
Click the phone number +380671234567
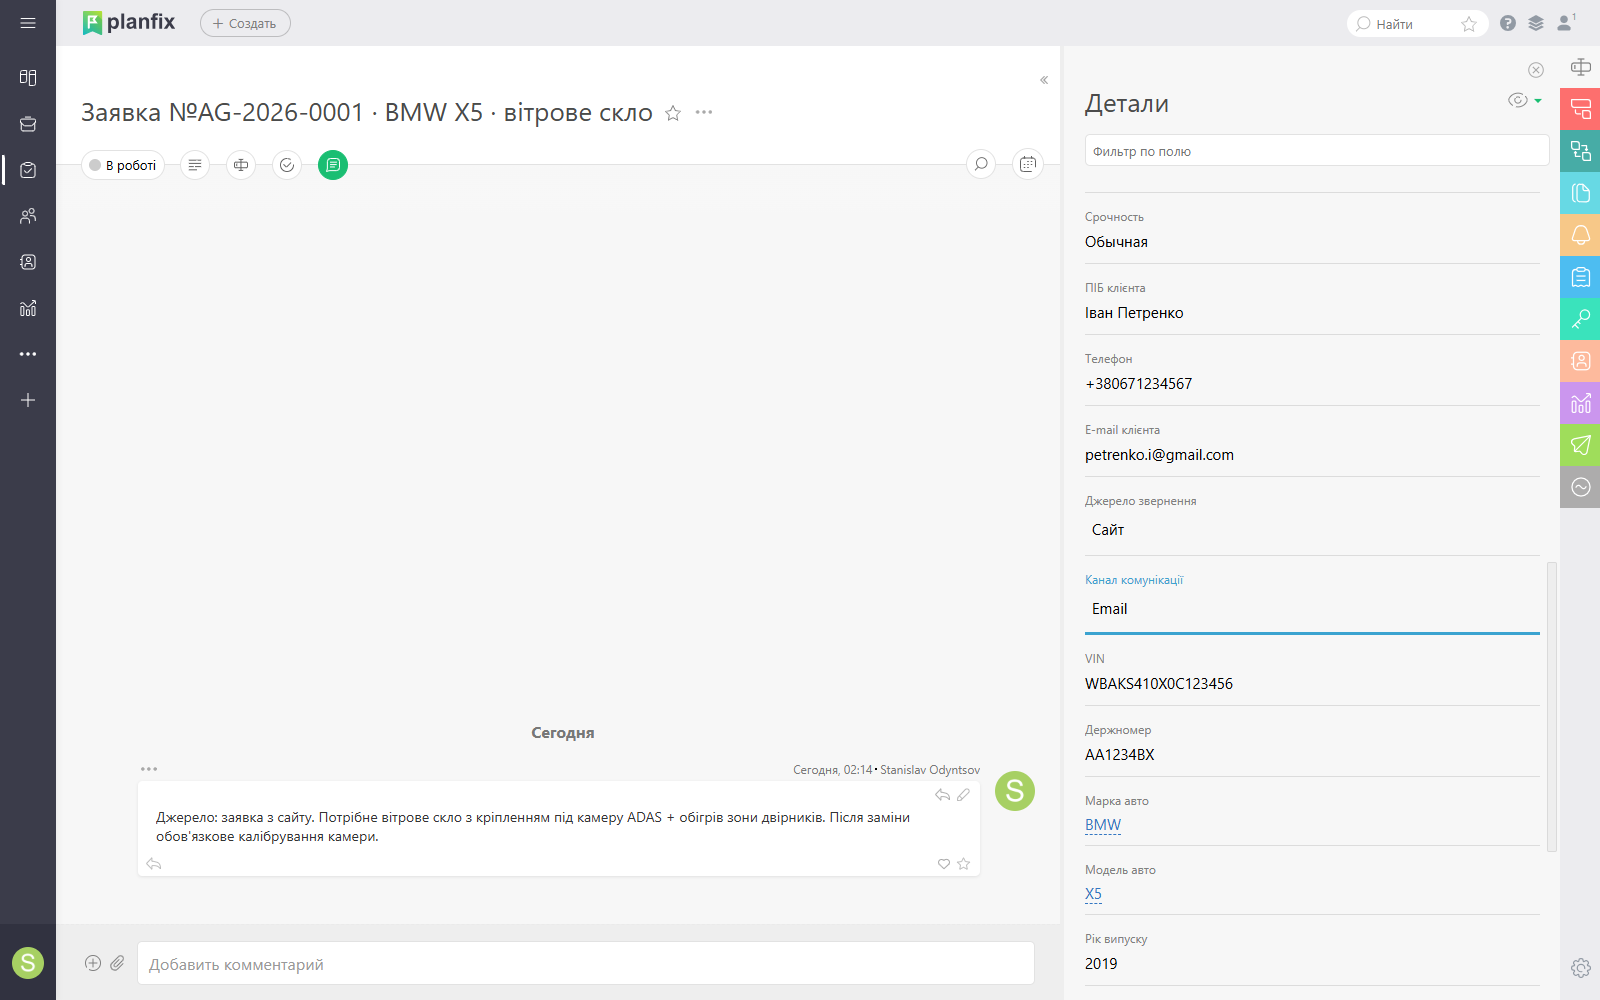point(1138,384)
